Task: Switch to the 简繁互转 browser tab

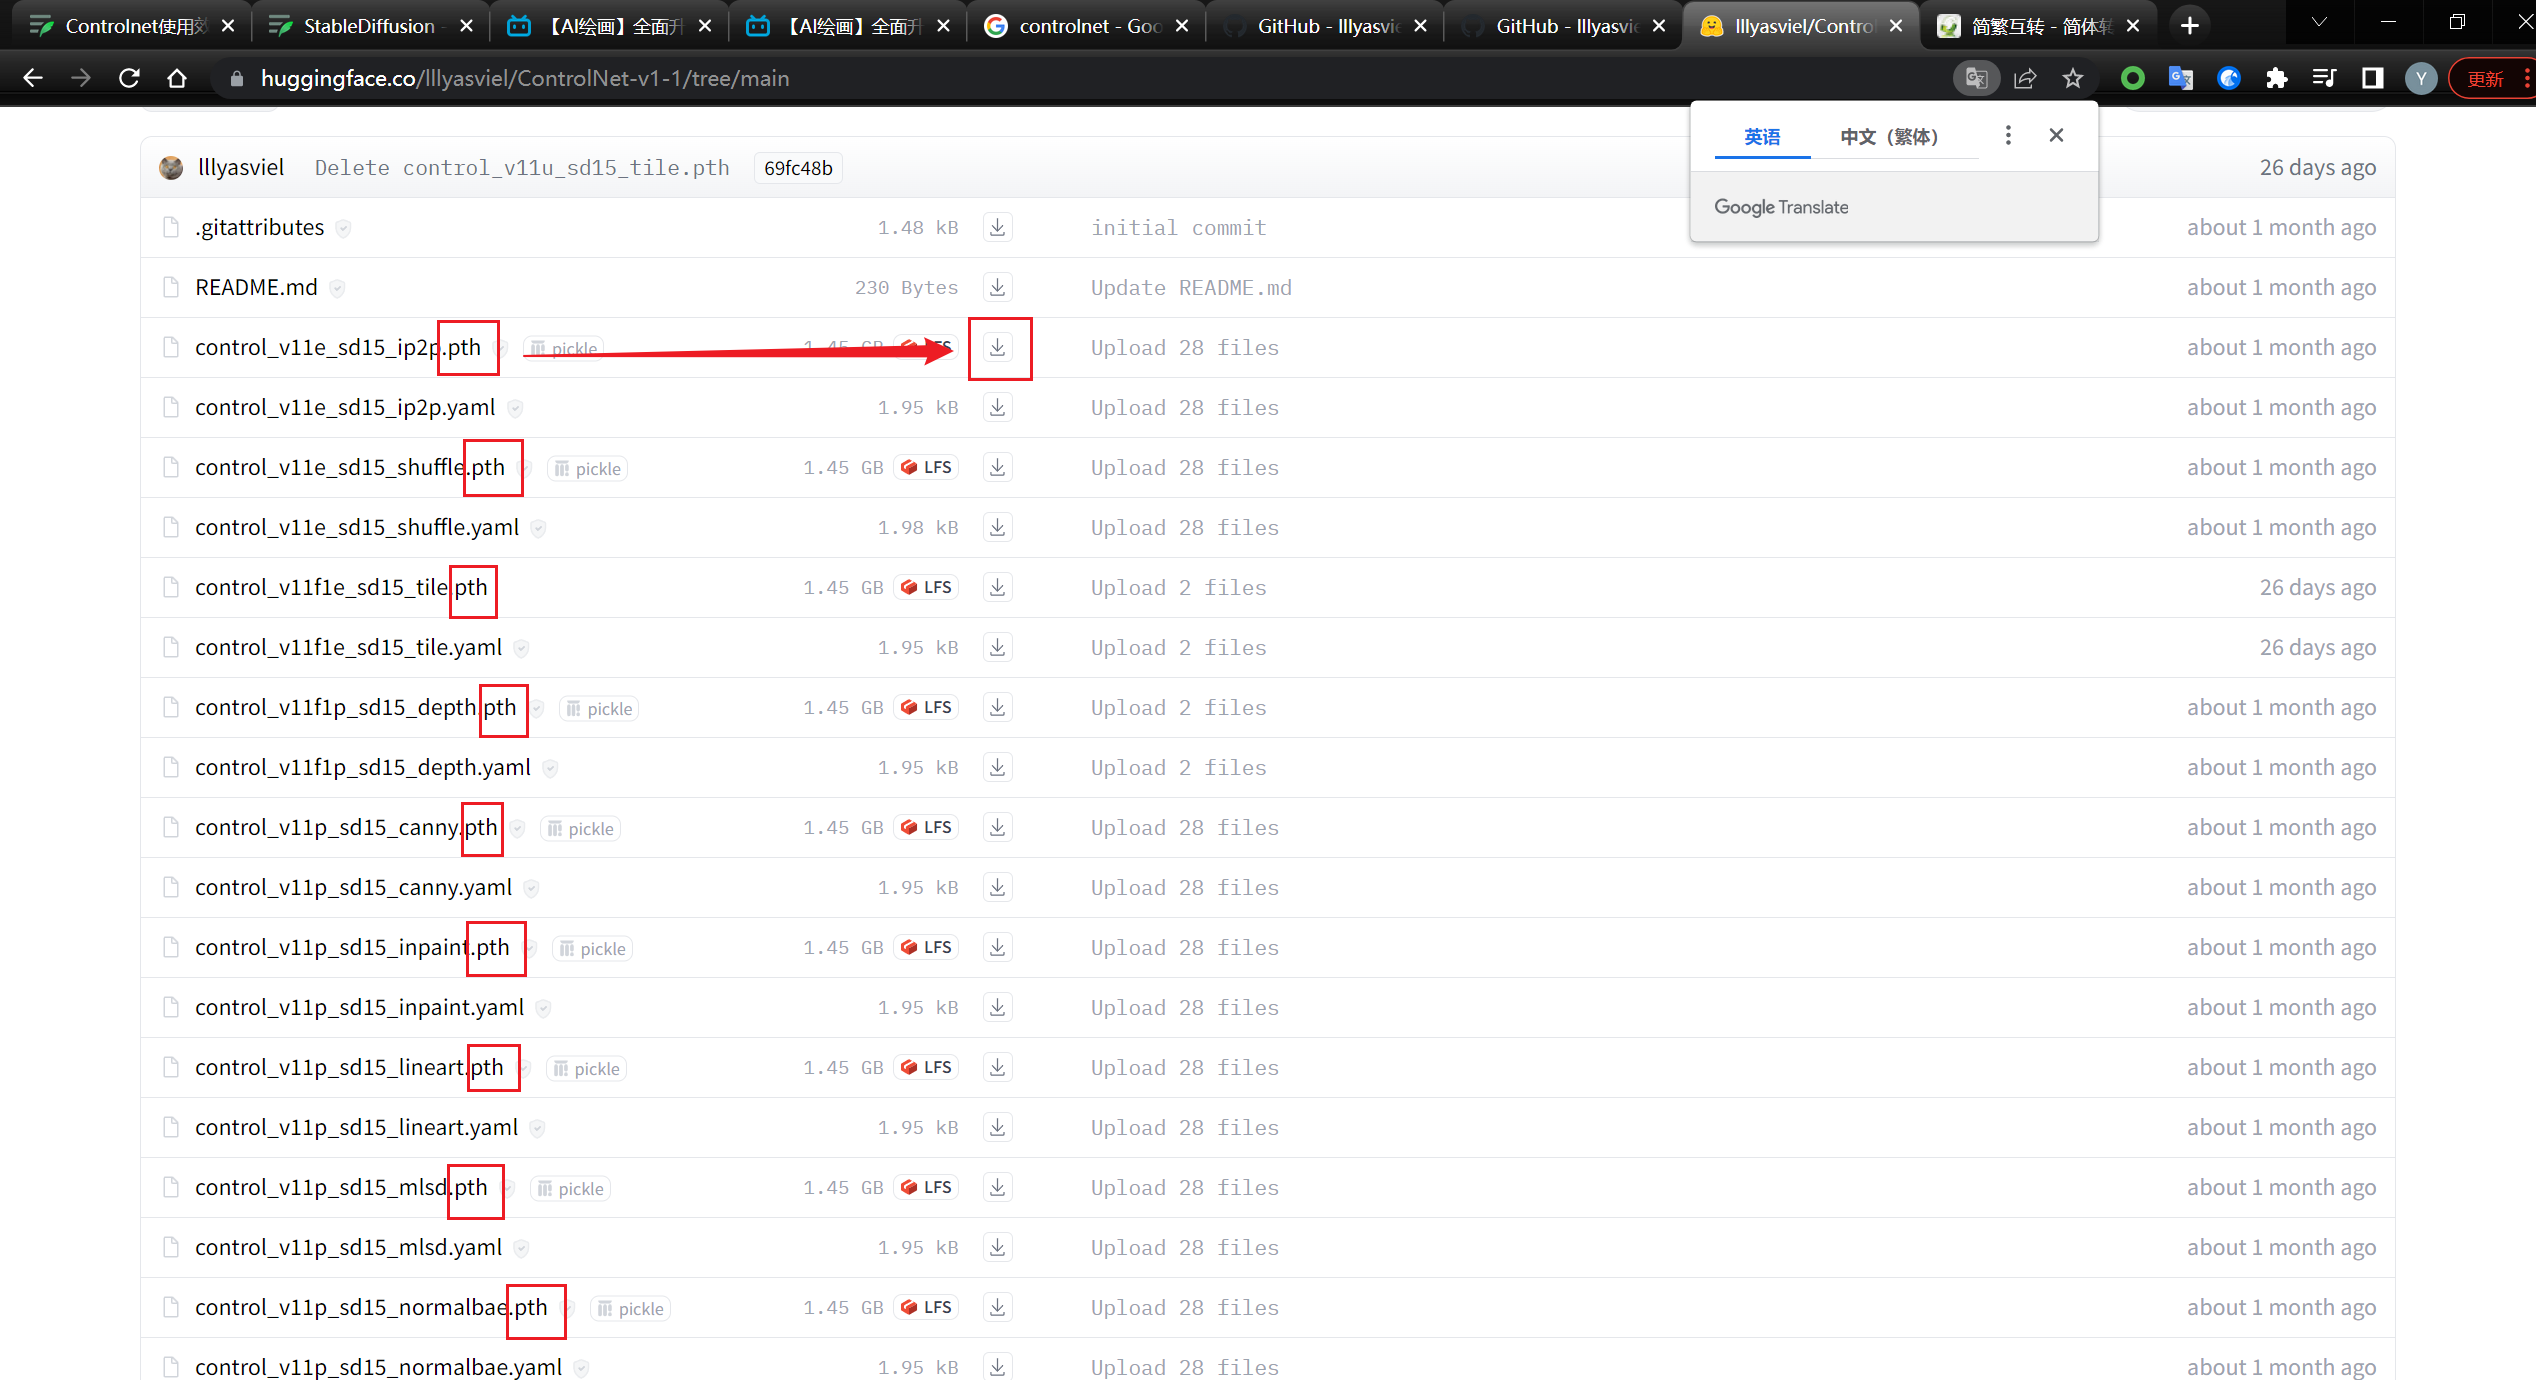Action: [2040, 26]
